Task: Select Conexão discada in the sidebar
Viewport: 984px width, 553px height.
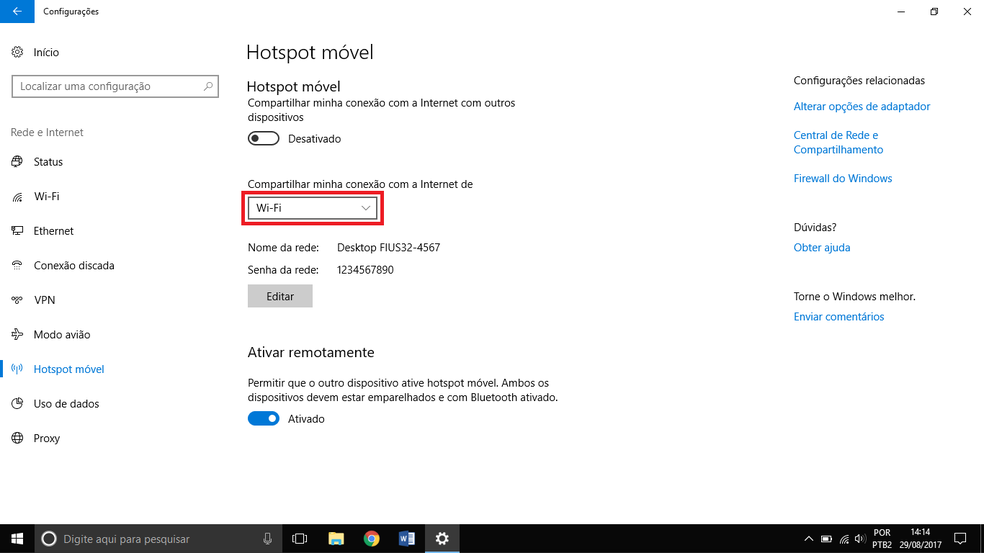Action: tap(74, 266)
